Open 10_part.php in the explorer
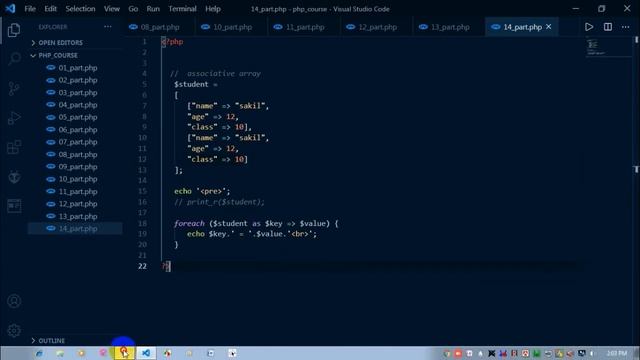640x360 pixels. click(78, 179)
